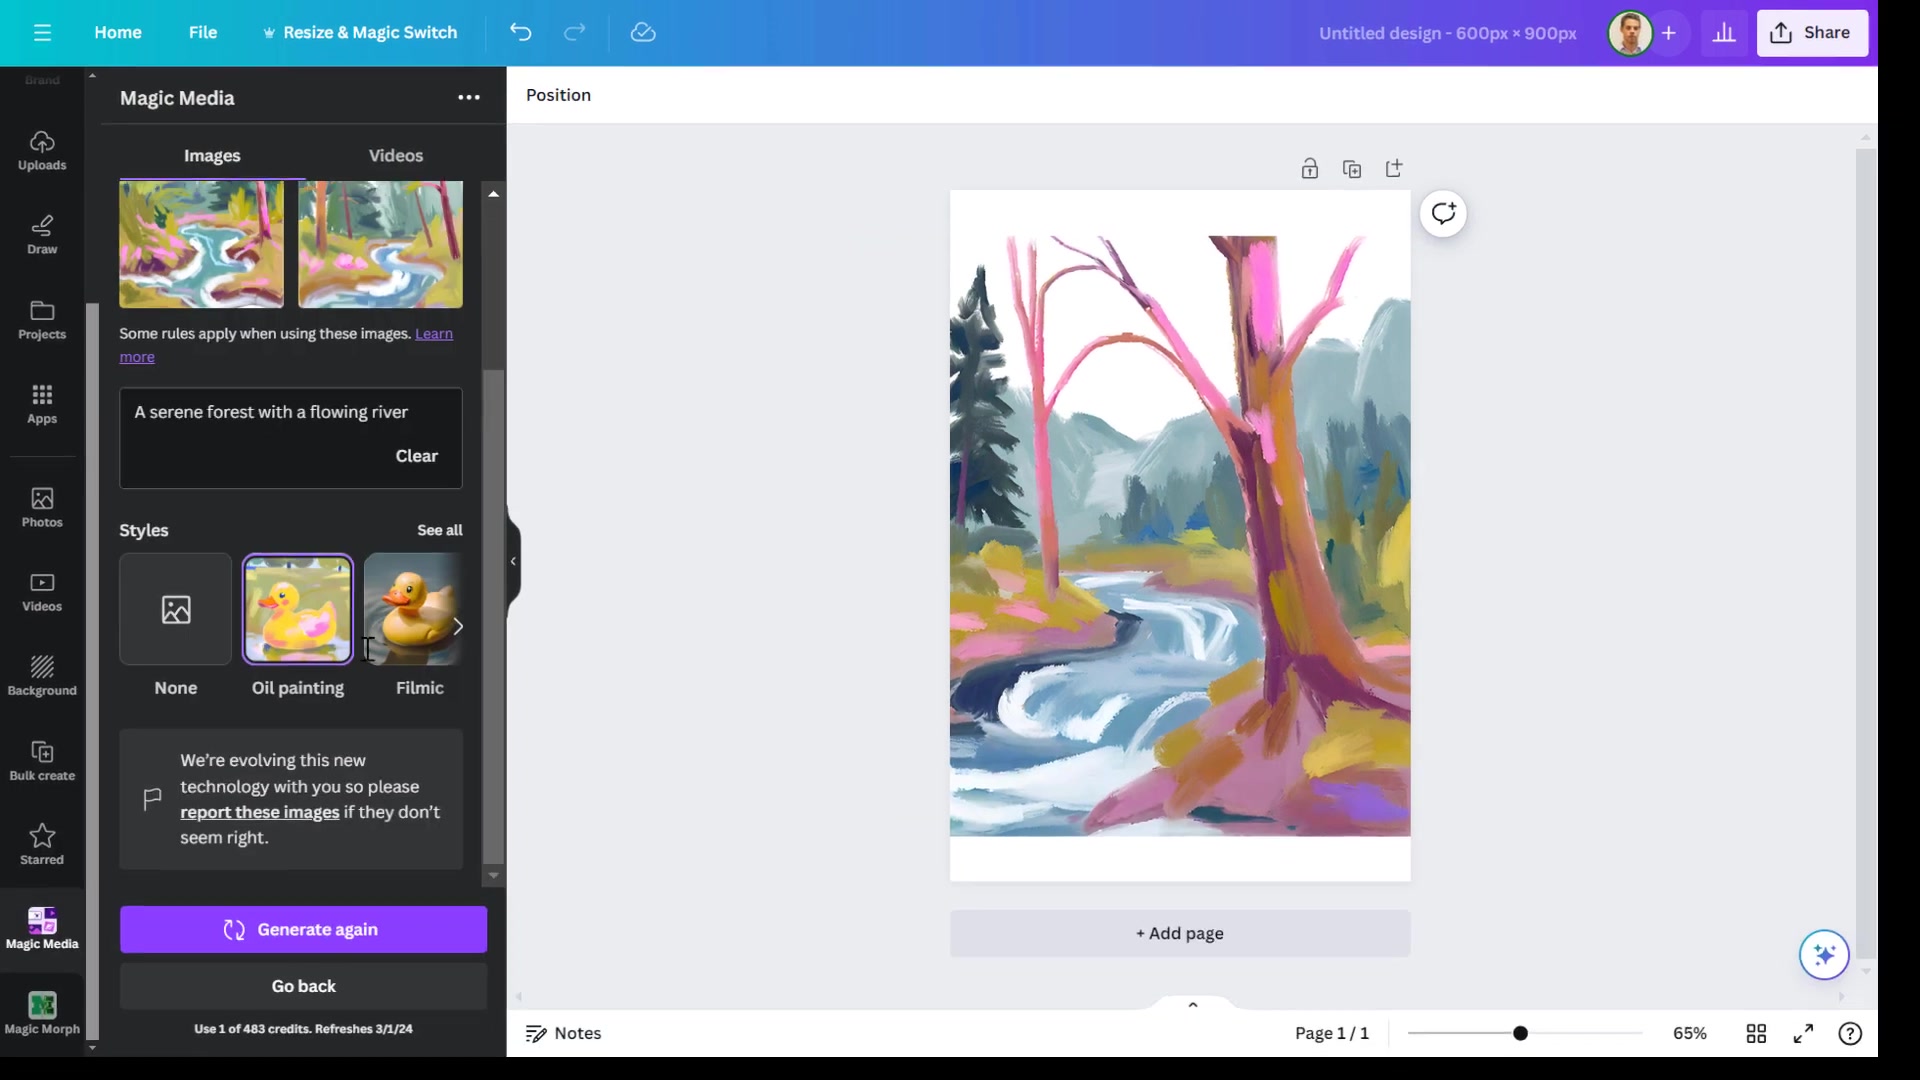Open the File menu
This screenshot has width=1920, height=1080.
click(203, 32)
